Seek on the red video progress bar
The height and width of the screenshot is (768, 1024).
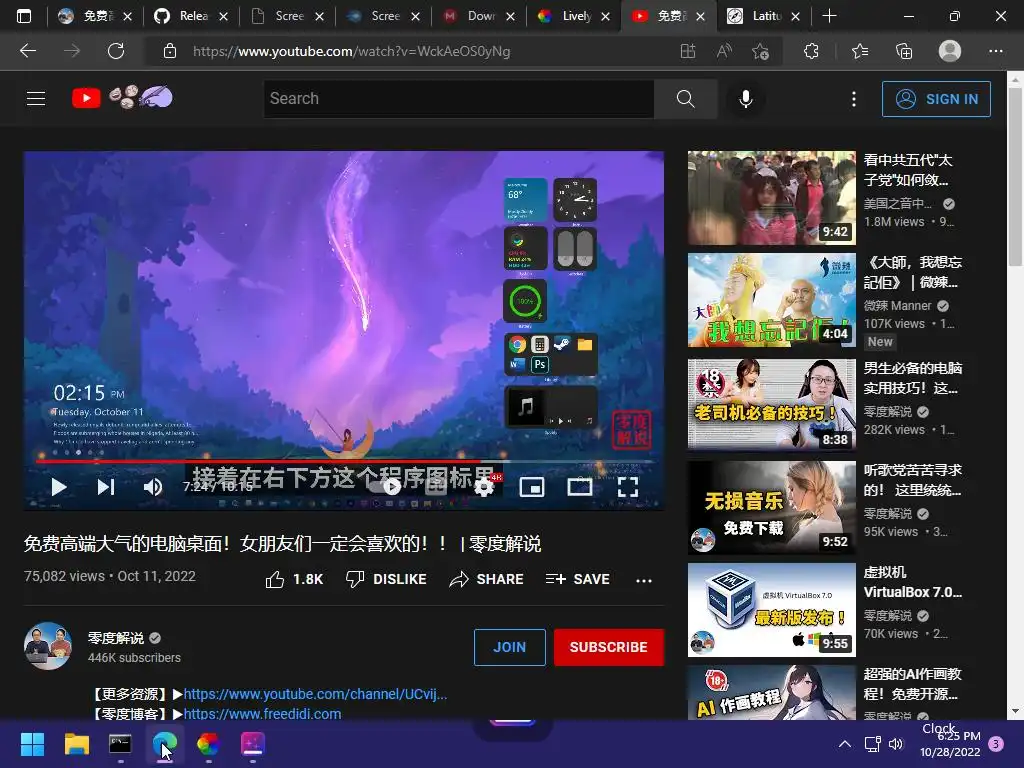coord(344,461)
